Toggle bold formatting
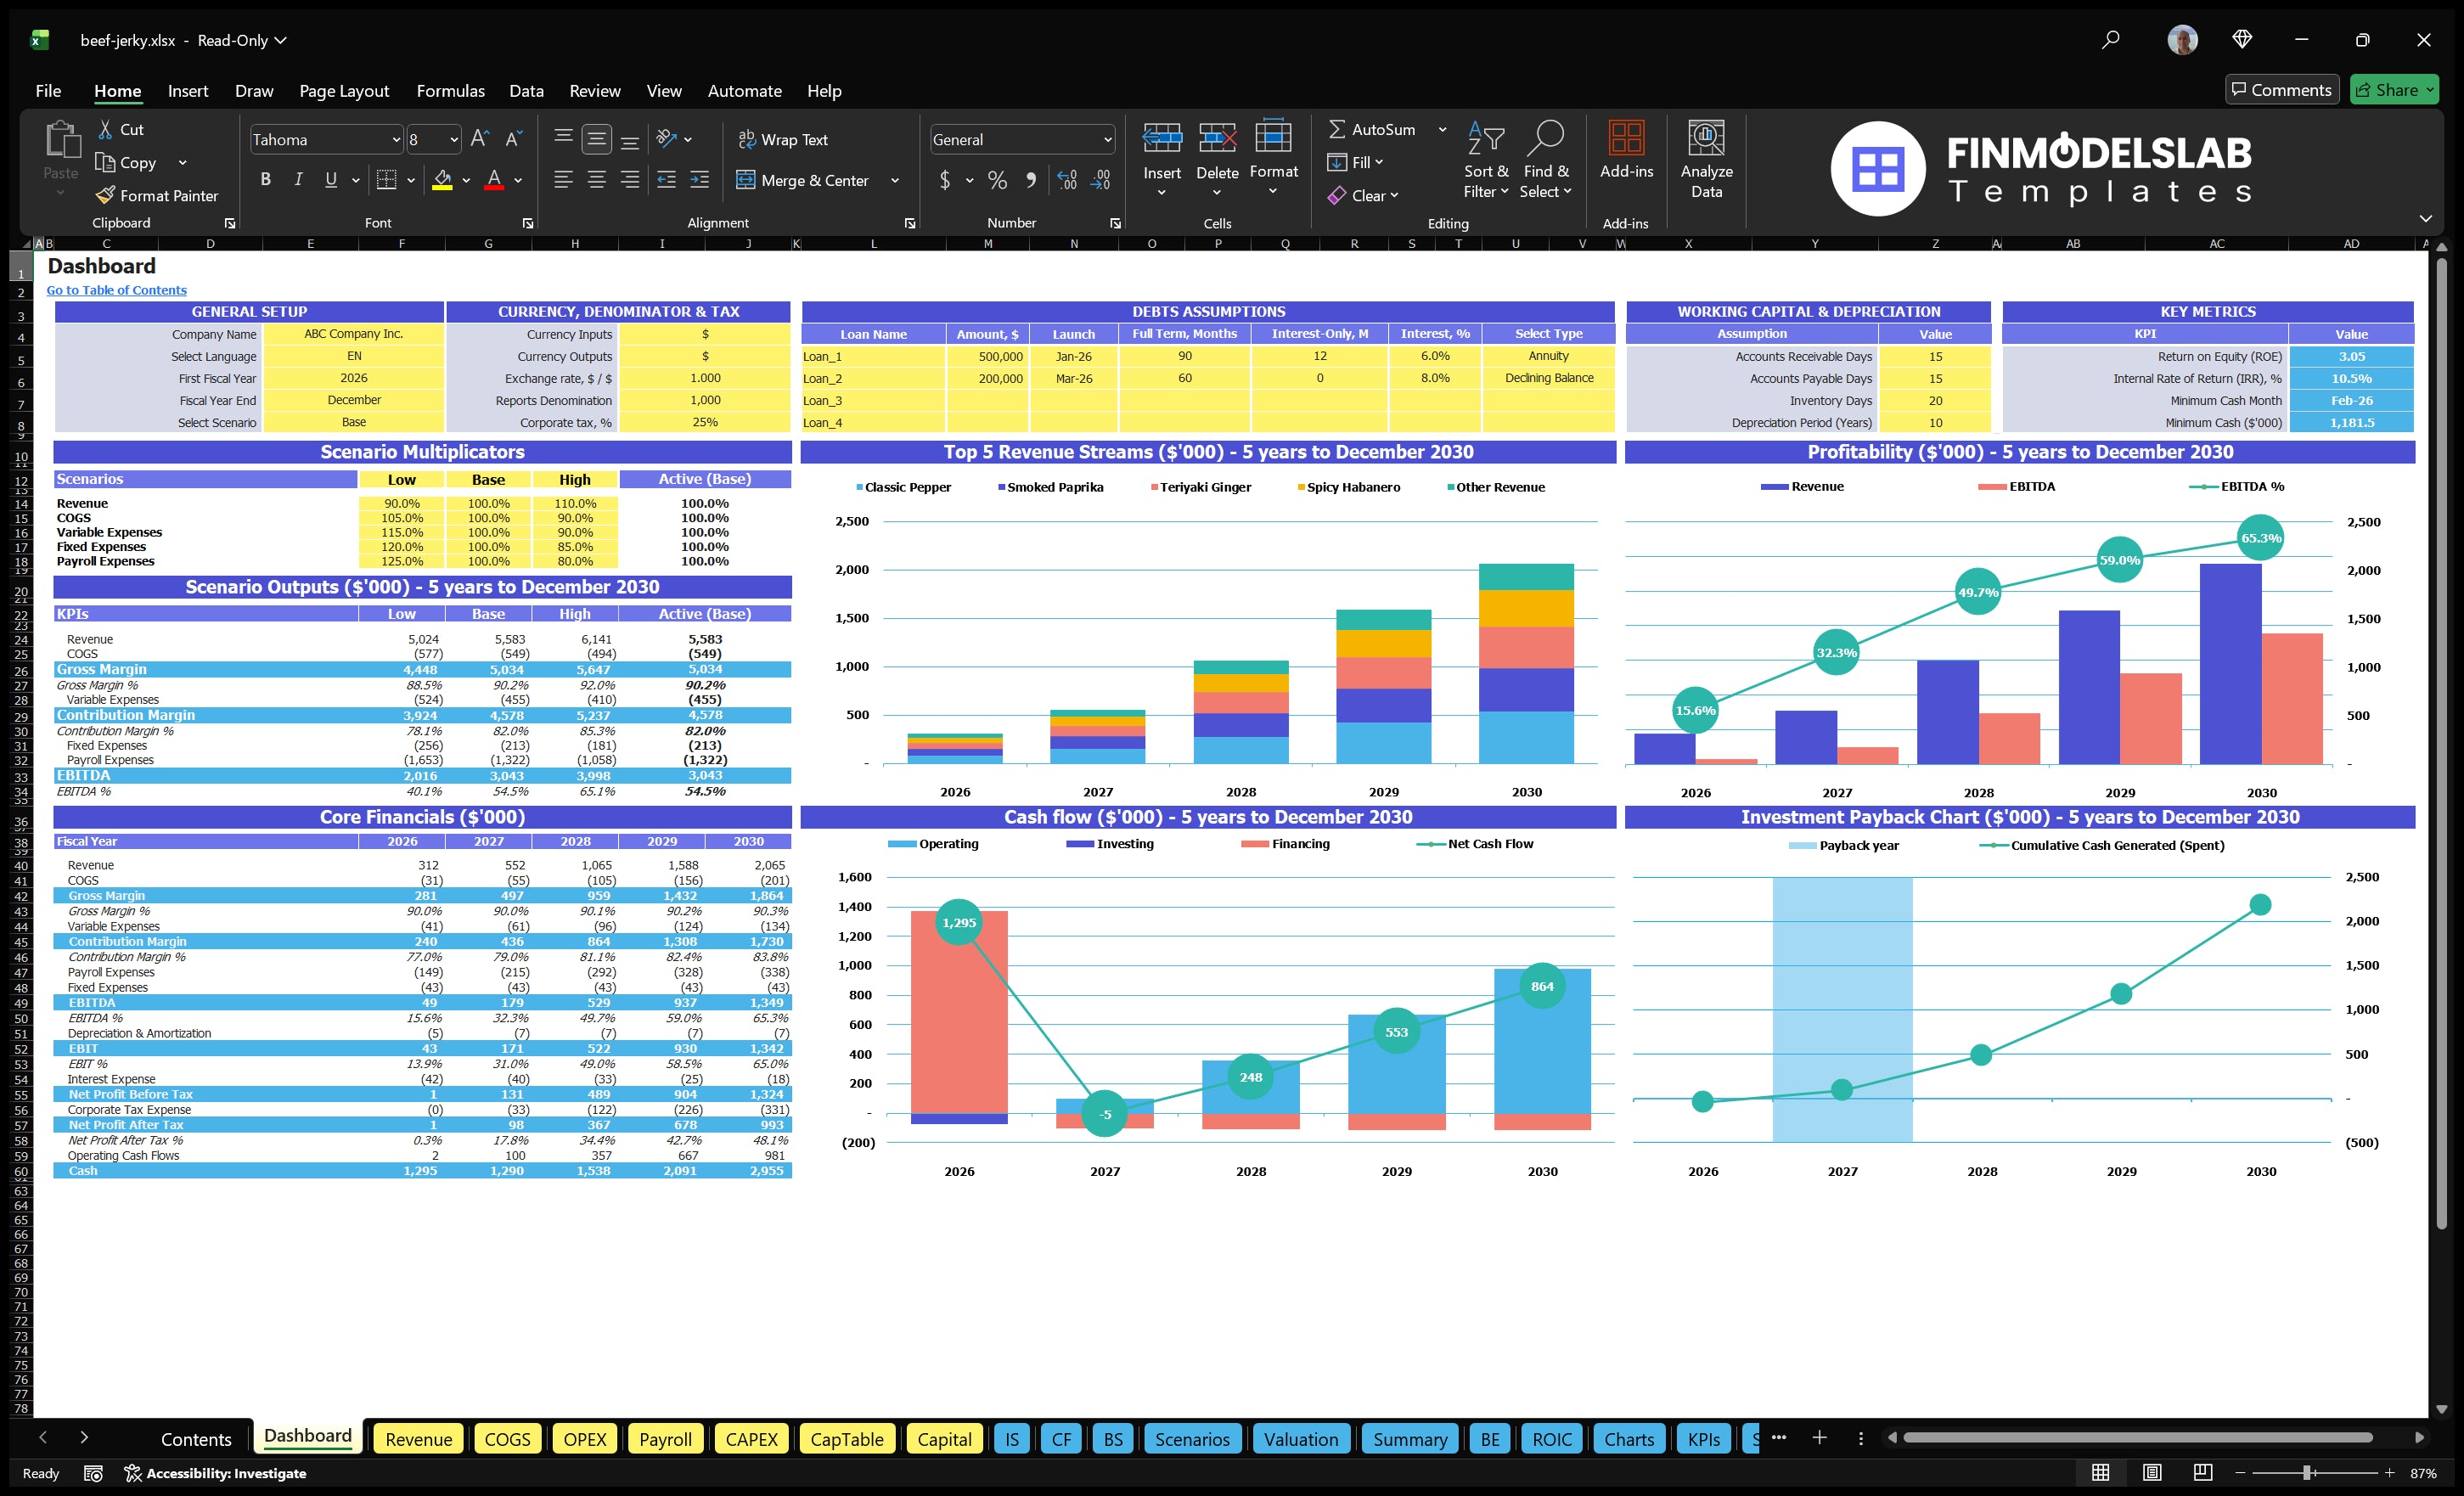The height and width of the screenshot is (1496, 2464). tap(265, 179)
